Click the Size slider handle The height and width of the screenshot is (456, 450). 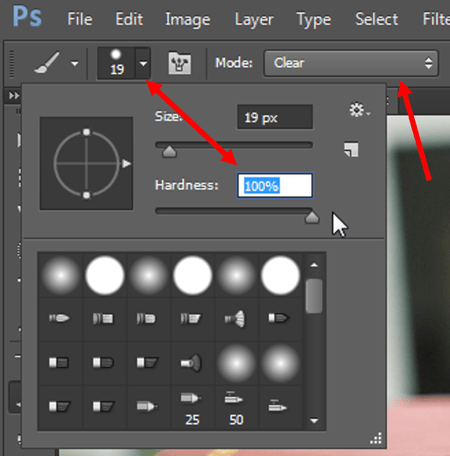coord(169,152)
